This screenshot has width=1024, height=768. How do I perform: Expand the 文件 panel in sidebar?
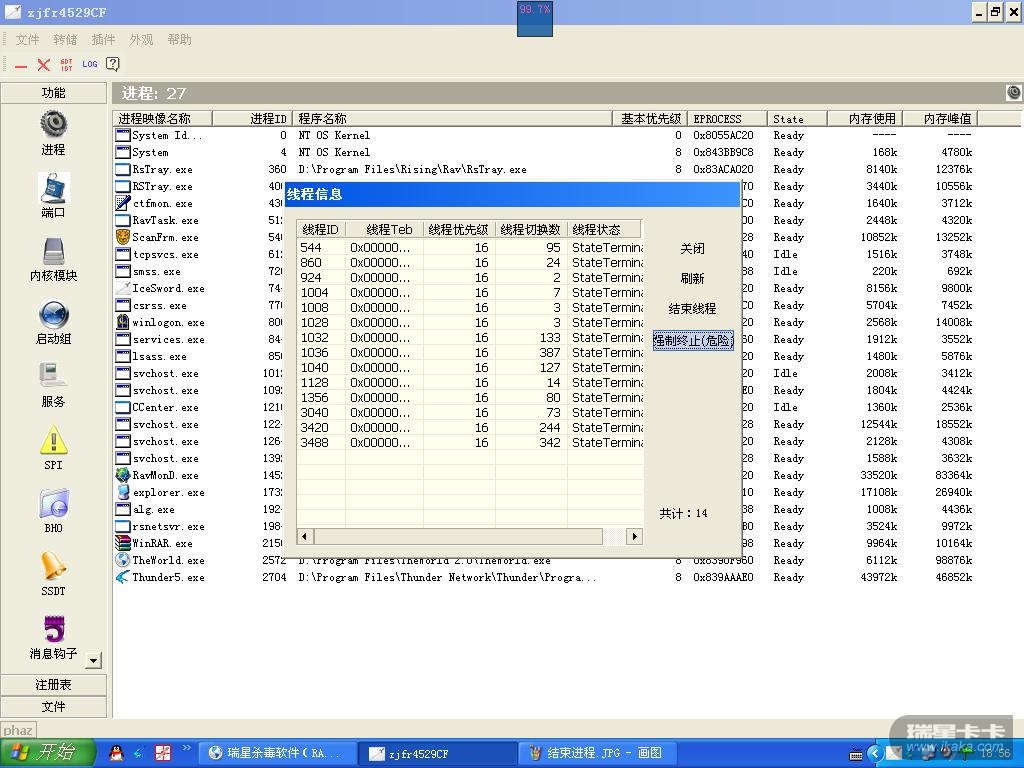tap(53, 706)
